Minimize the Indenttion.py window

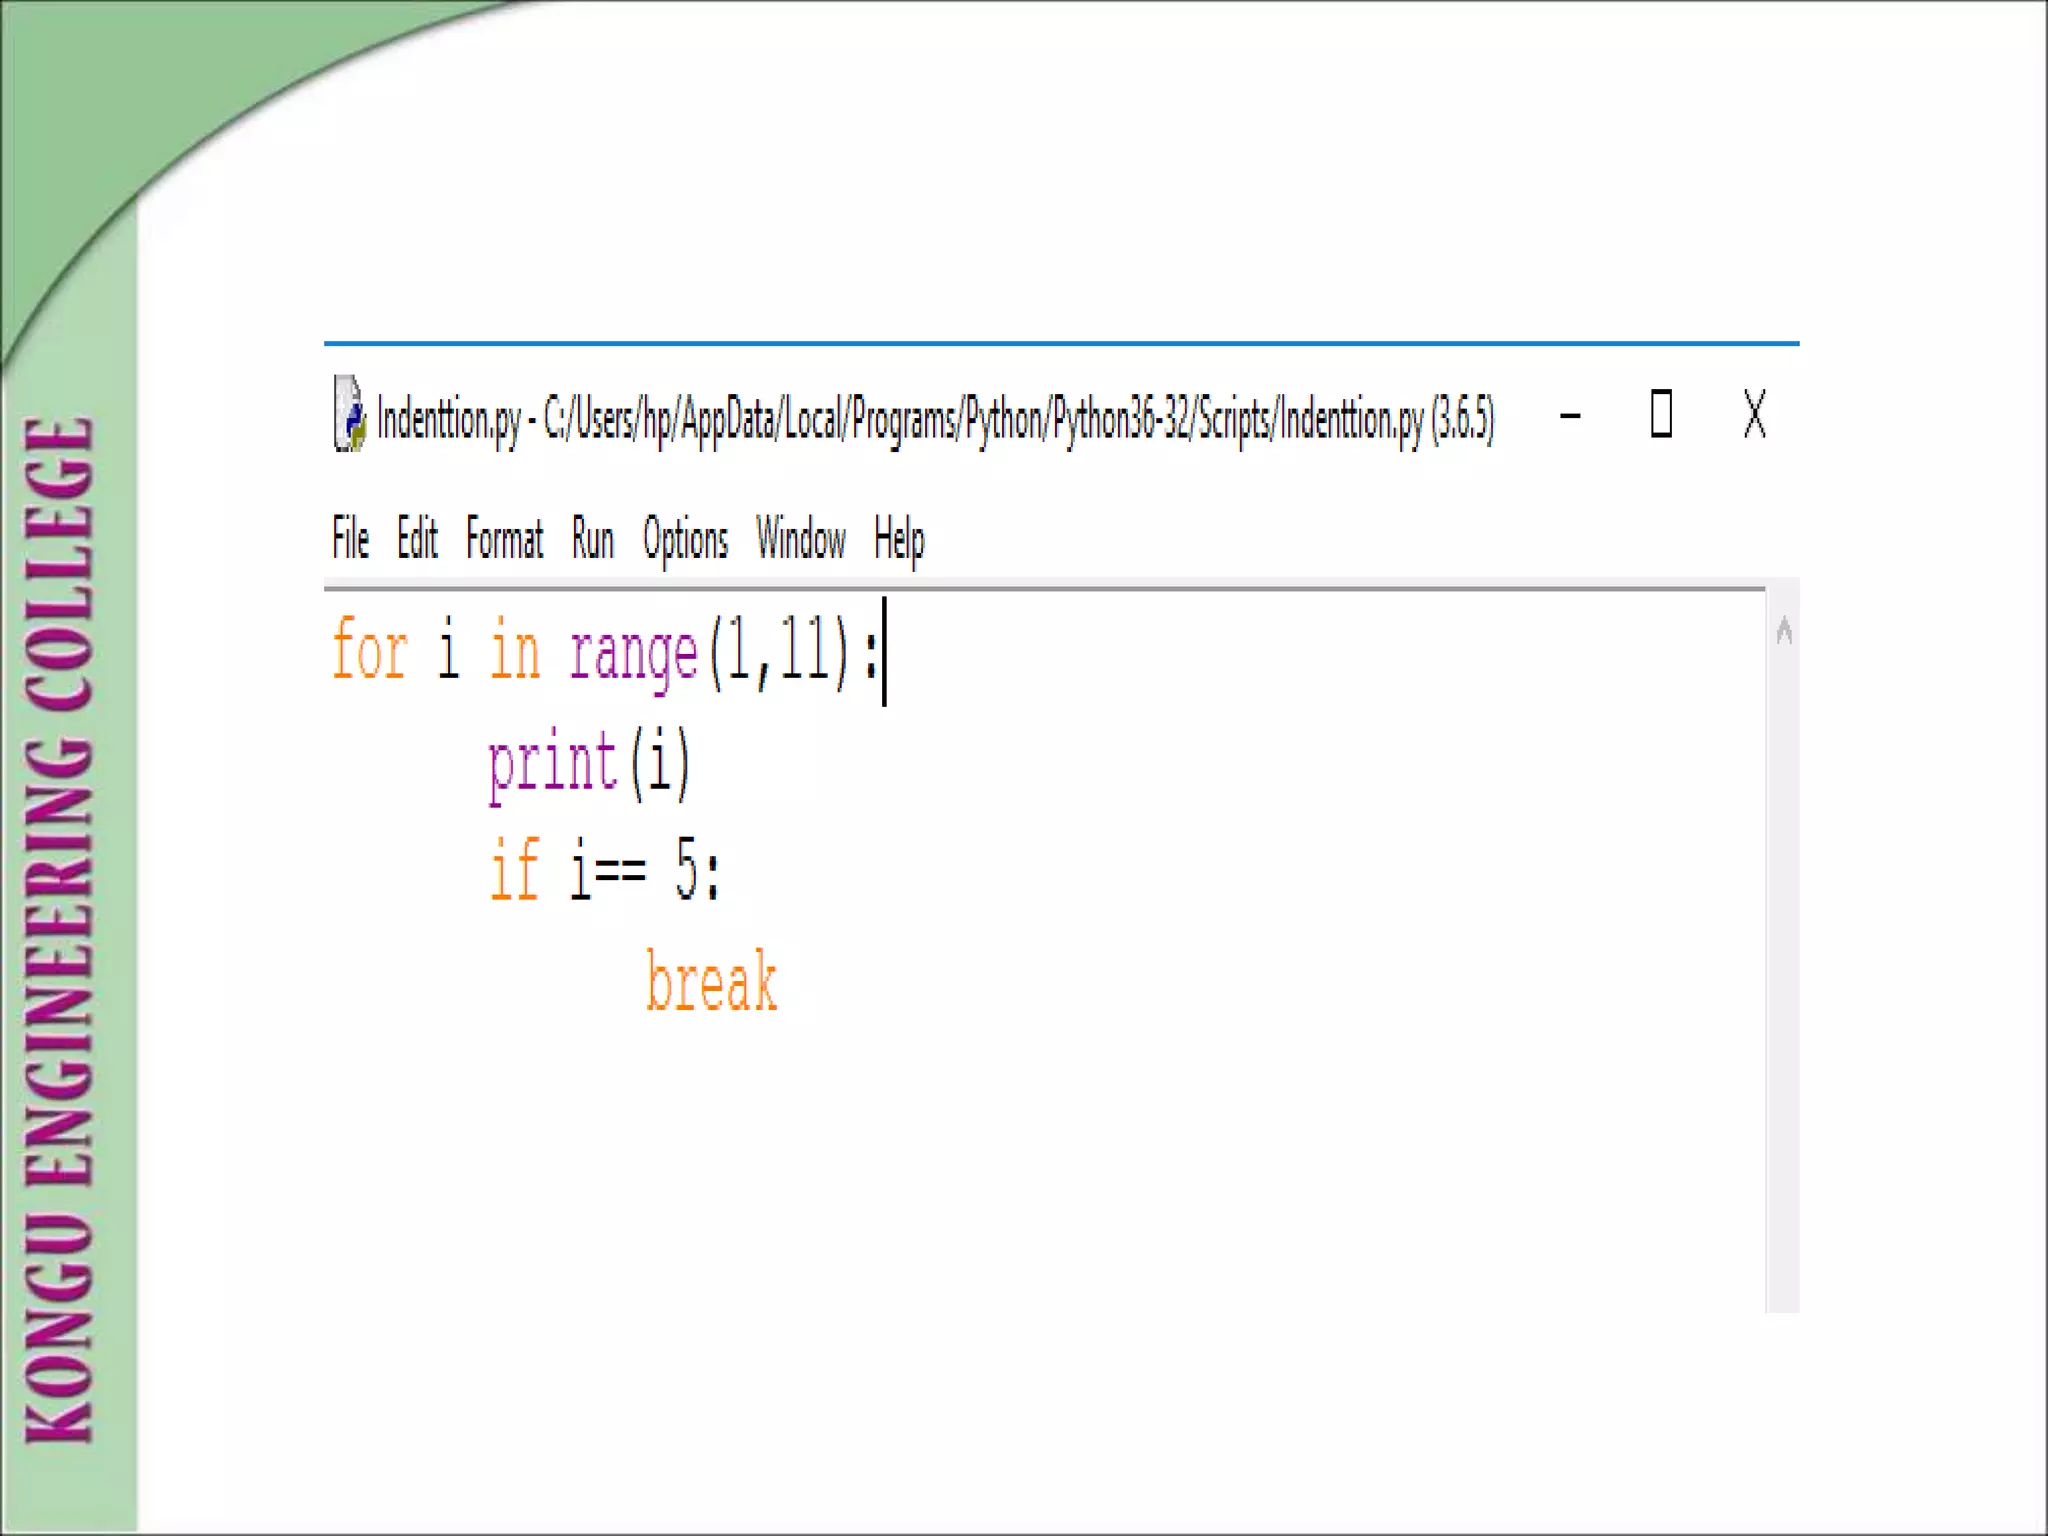[1570, 415]
